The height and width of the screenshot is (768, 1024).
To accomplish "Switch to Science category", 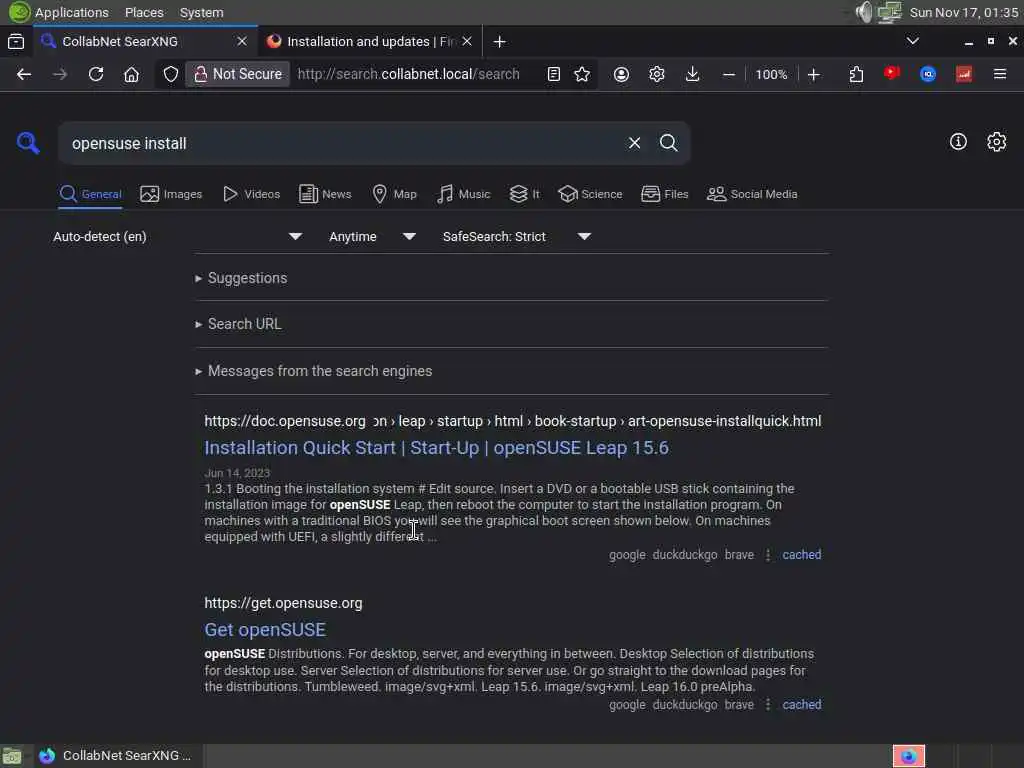I will 590,194.
